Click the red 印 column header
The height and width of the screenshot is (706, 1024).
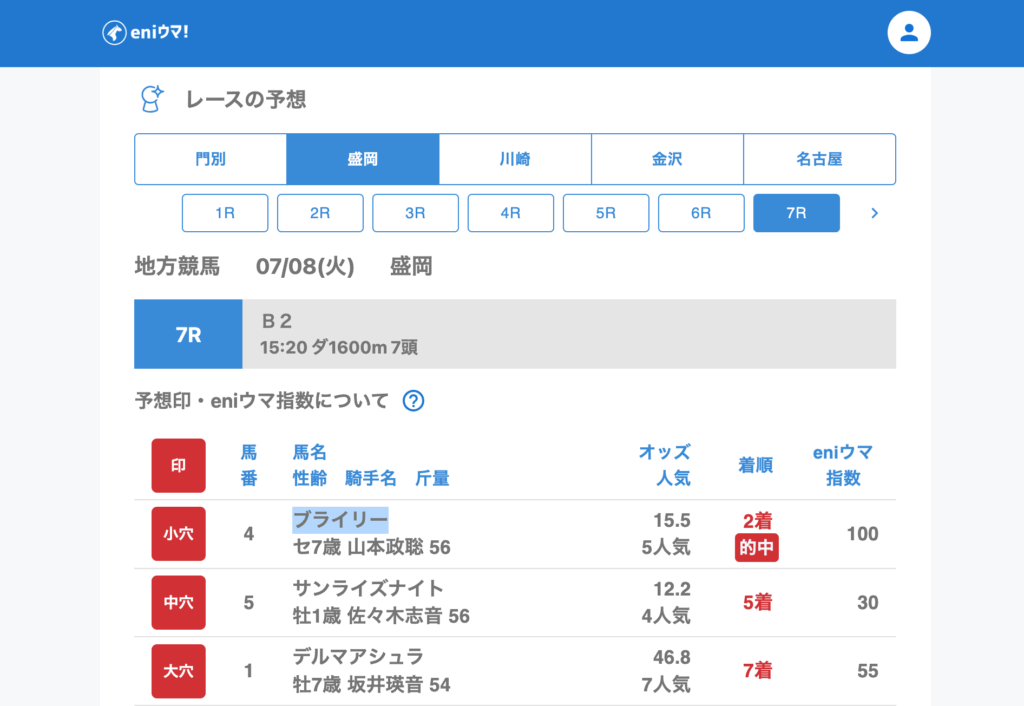pyautogui.click(x=178, y=465)
